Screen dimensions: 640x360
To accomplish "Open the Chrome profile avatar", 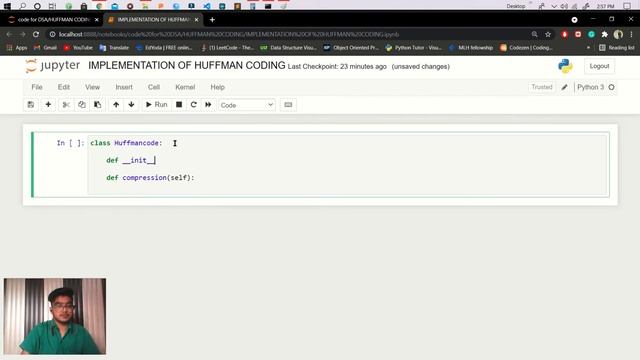I will pos(618,34).
